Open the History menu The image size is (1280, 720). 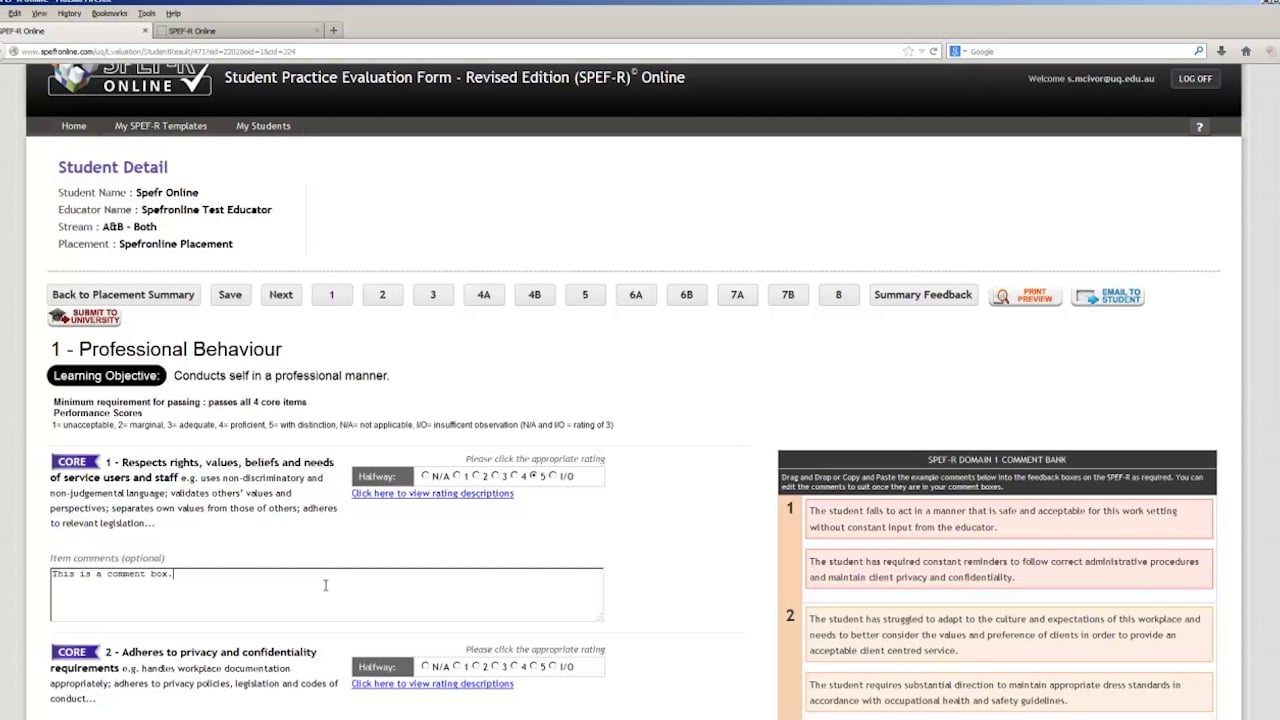69,13
